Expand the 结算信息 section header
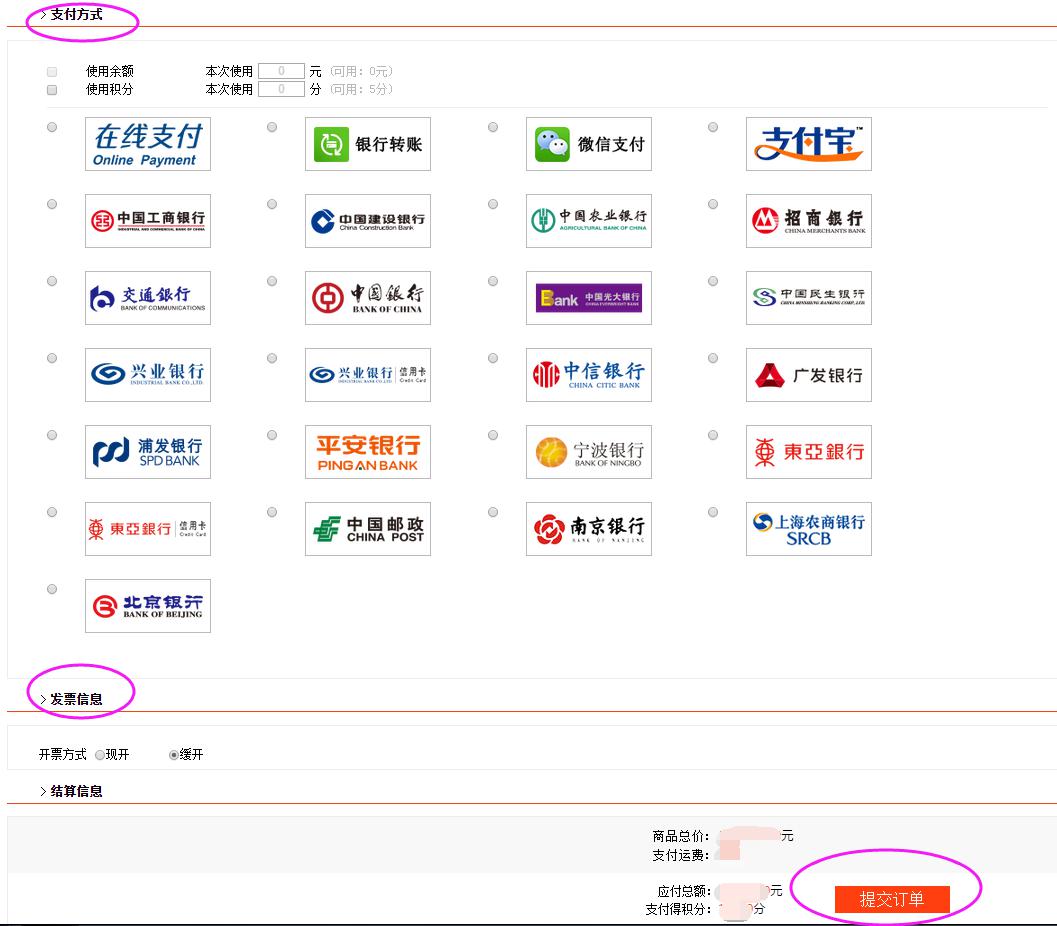1057x926 pixels. pyautogui.click(x=71, y=791)
